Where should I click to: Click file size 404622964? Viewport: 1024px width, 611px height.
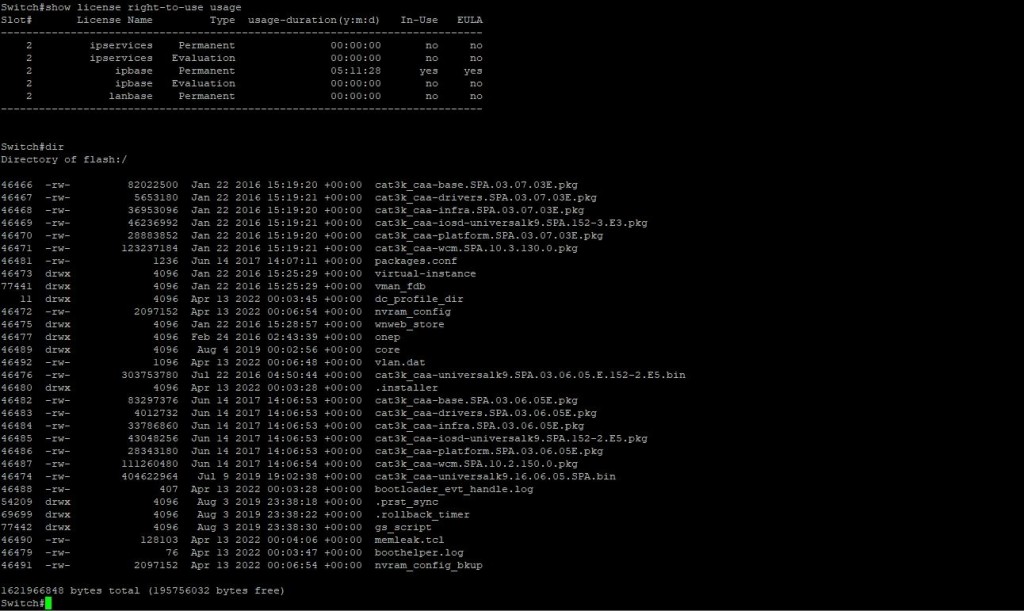pyautogui.click(x=150, y=477)
